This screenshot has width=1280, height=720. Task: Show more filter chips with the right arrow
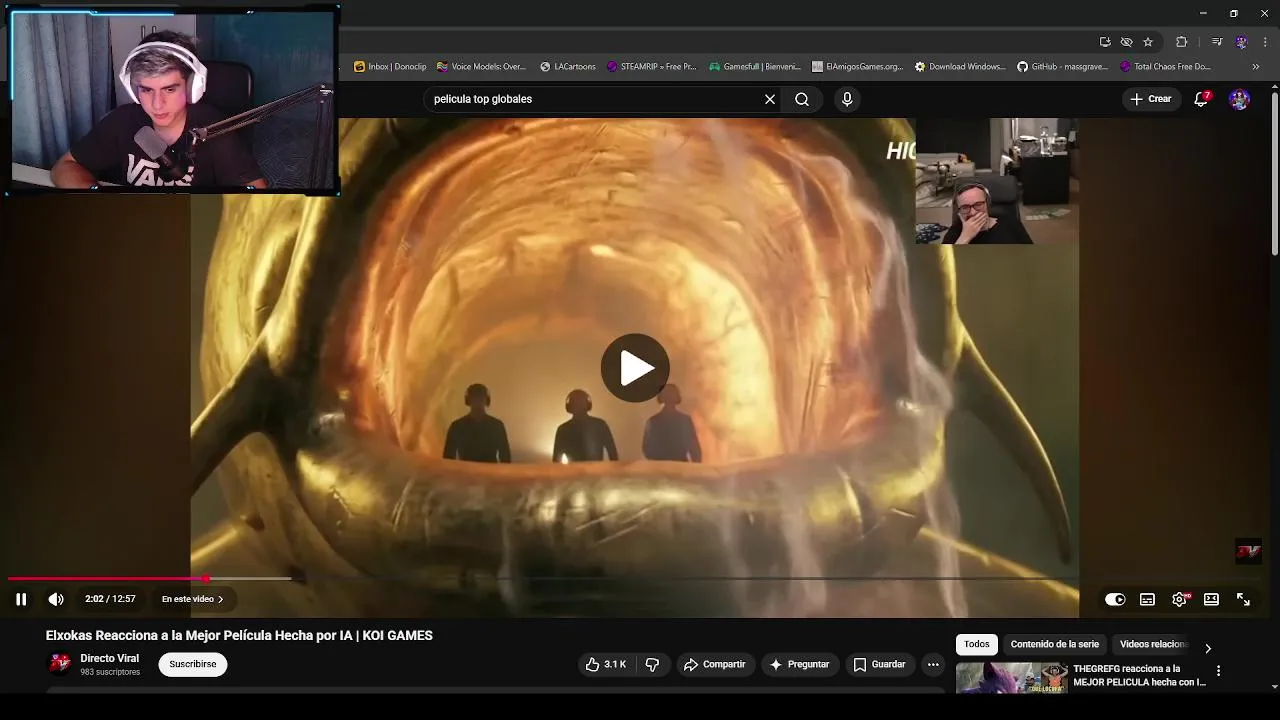[1207, 648]
